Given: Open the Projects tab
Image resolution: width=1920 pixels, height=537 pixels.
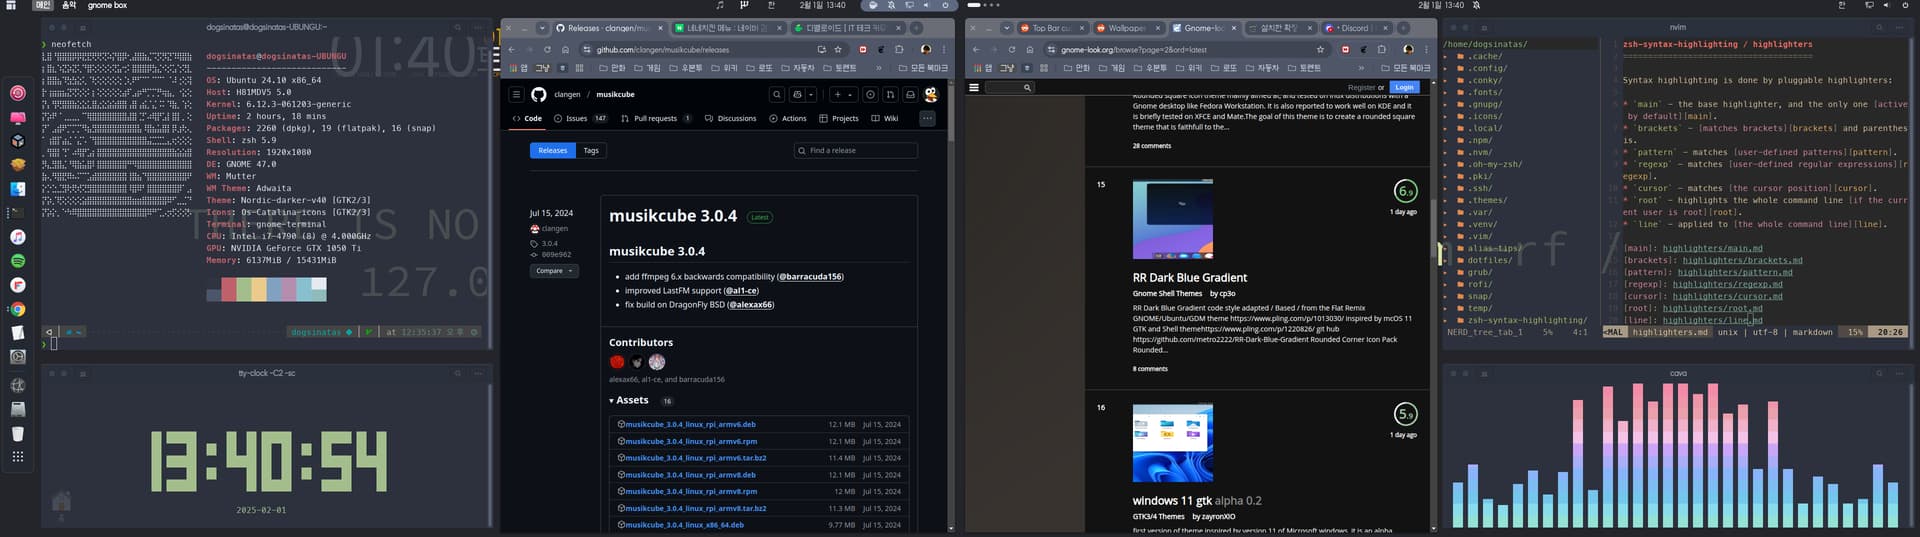Looking at the screenshot, I should coord(839,118).
